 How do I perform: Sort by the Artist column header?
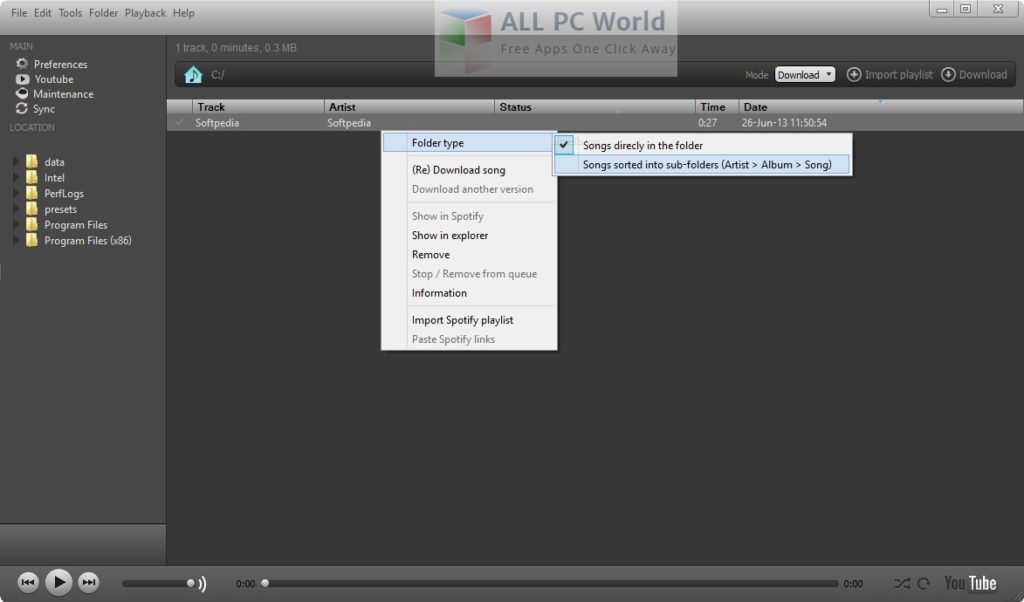409,106
